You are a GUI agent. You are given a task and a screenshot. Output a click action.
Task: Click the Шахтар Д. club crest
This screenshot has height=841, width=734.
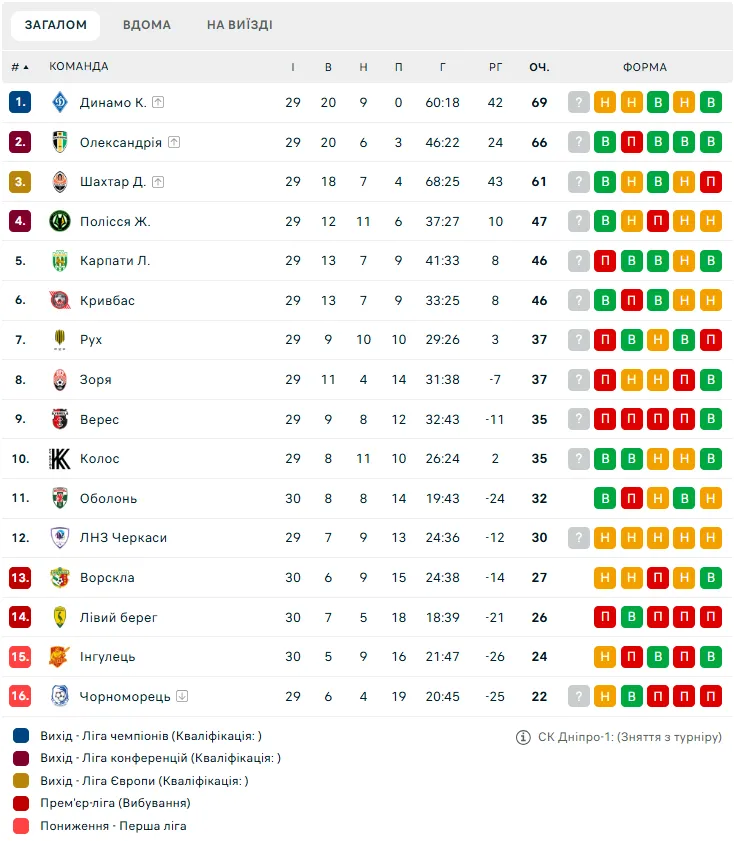pyautogui.click(x=60, y=182)
